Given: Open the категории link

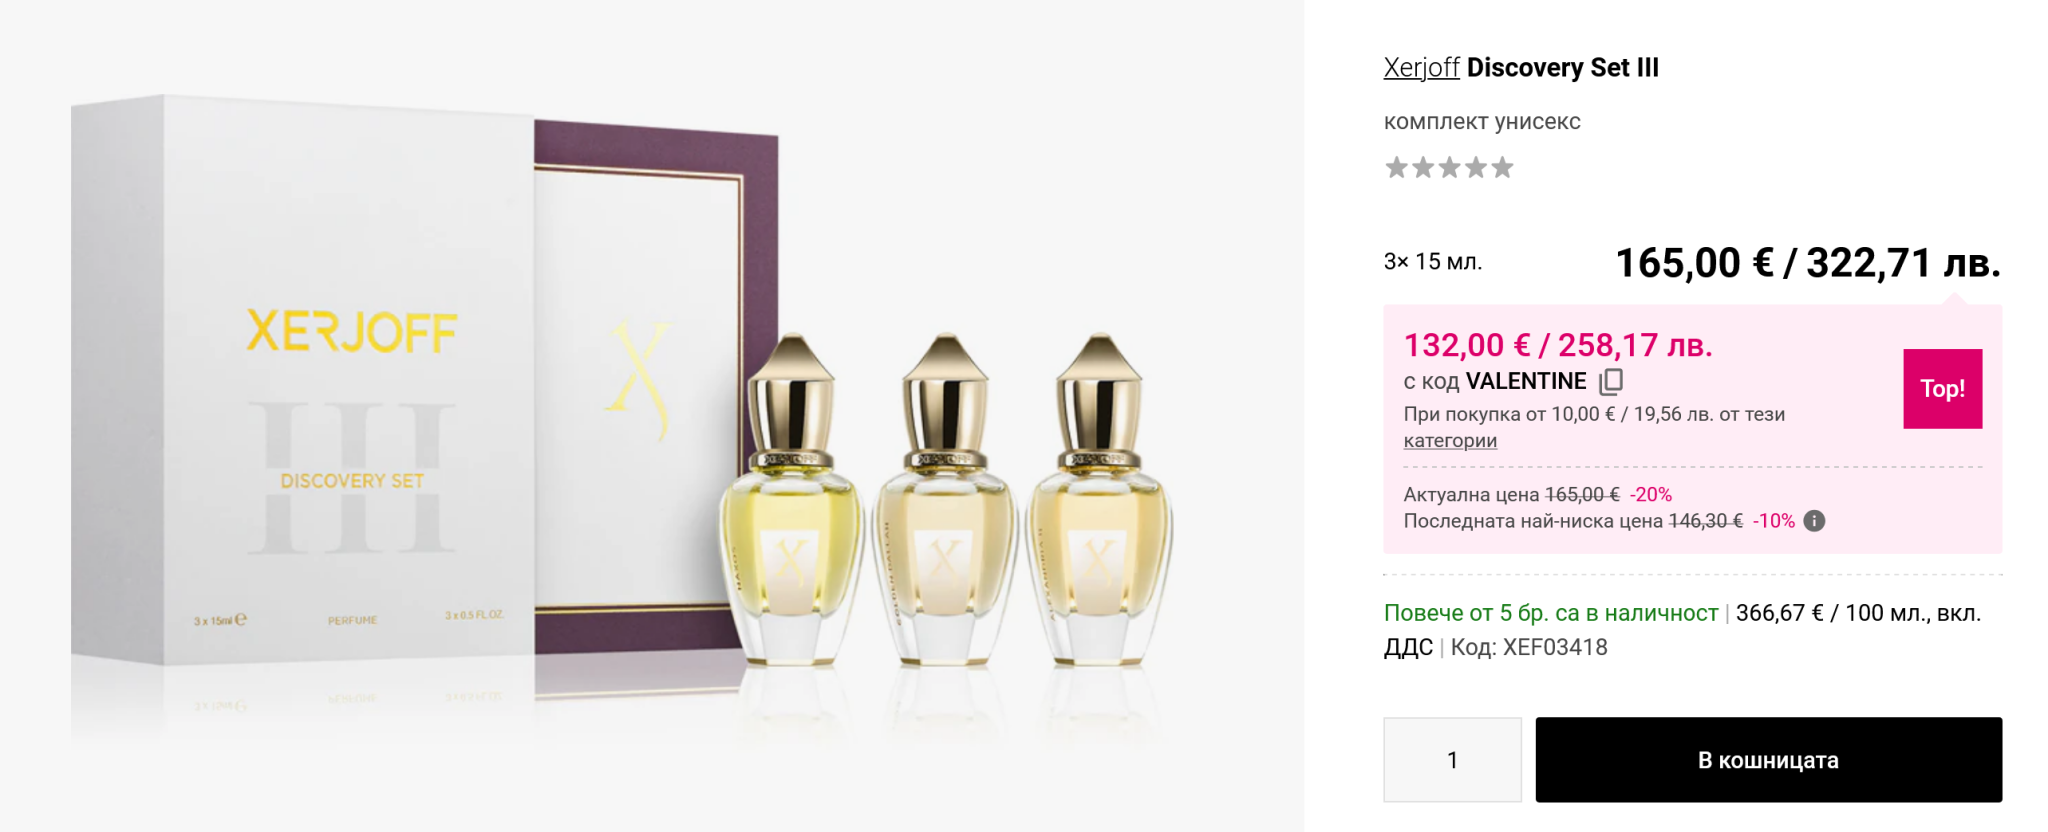Looking at the screenshot, I should coord(1450,441).
